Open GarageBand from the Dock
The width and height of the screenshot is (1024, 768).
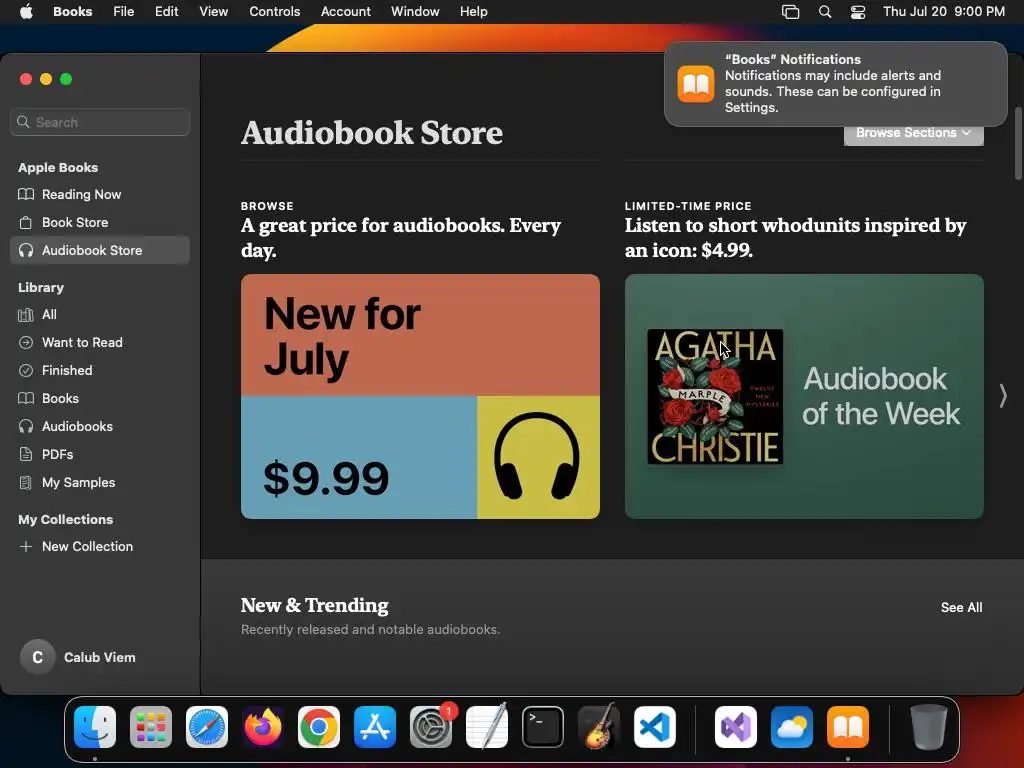pos(599,726)
